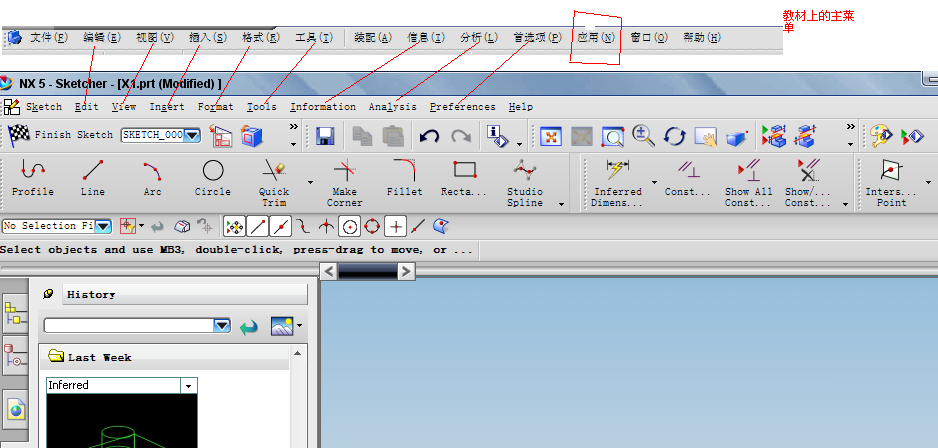Toggle Arc Center snap option
The image size is (938, 448).
(349, 227)
